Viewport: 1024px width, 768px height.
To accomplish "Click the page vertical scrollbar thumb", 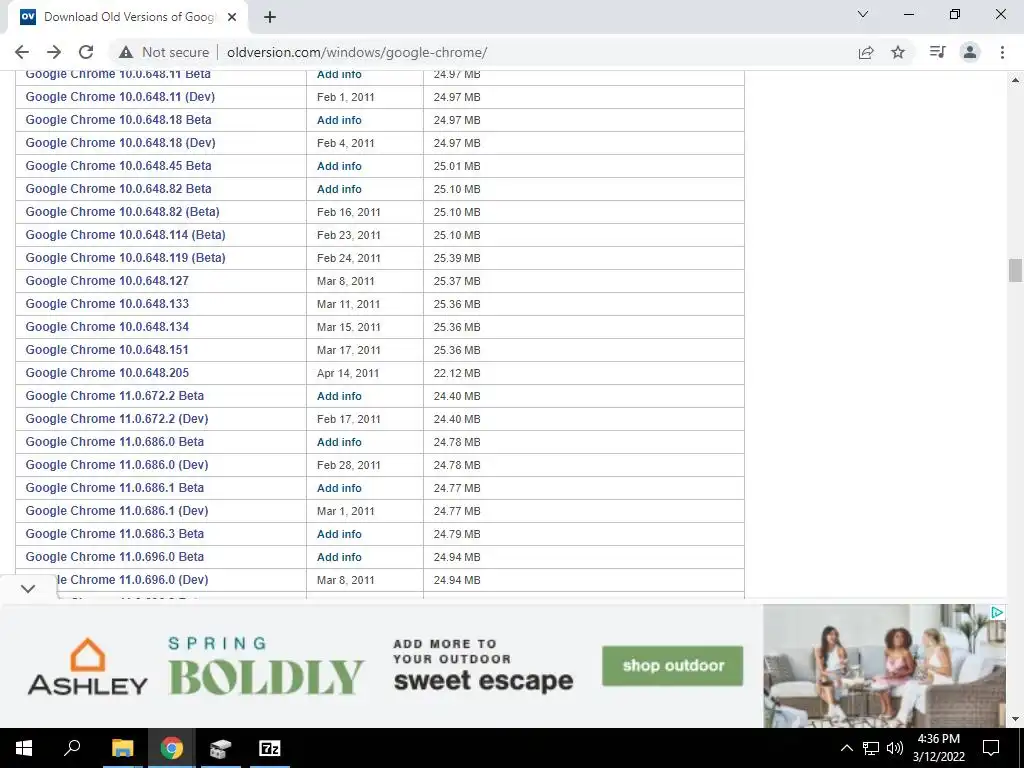I will (1015, 270).
